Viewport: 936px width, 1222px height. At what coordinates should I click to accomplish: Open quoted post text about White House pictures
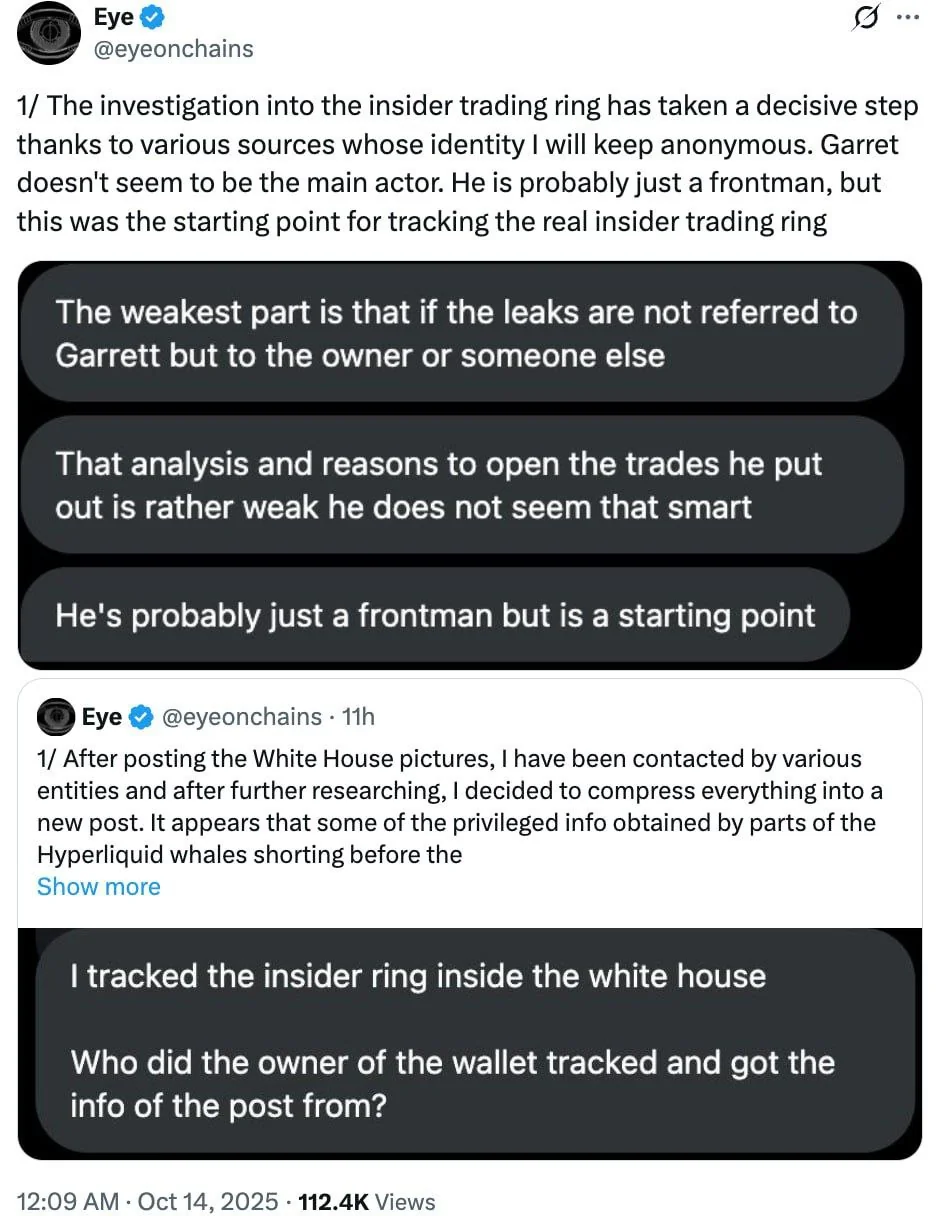point(459,806)
